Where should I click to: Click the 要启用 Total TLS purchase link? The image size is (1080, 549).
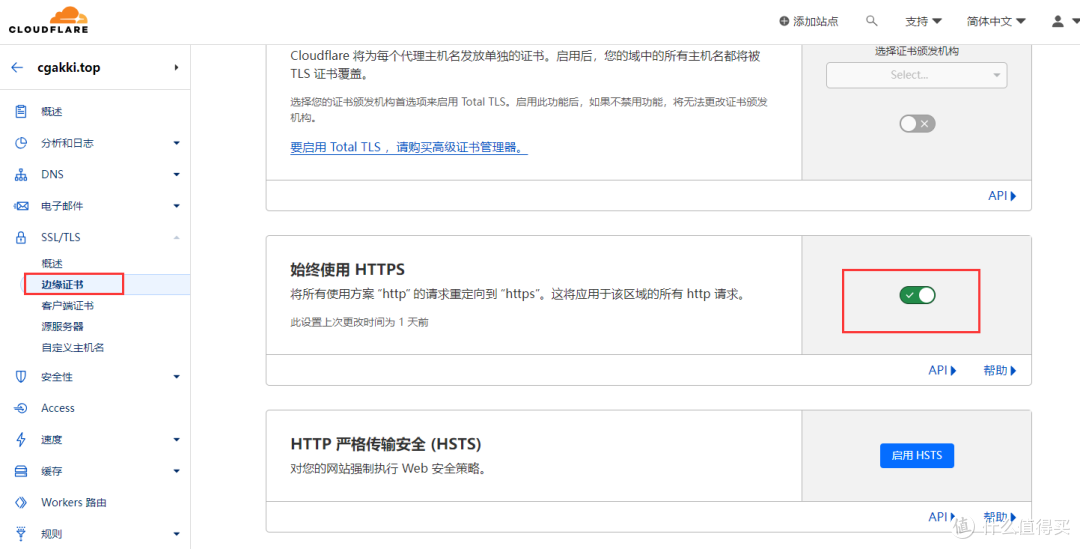pos(409,147)
